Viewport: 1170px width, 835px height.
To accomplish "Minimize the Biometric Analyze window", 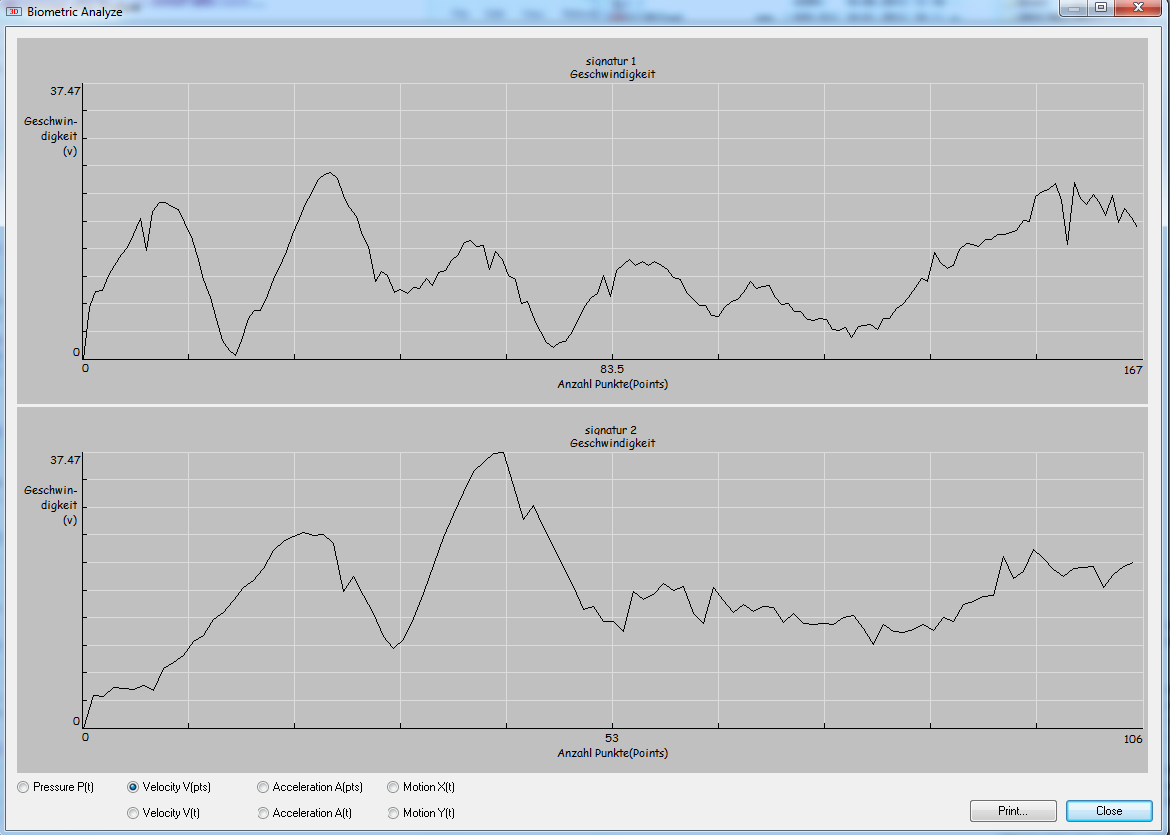I will 1075,8.
